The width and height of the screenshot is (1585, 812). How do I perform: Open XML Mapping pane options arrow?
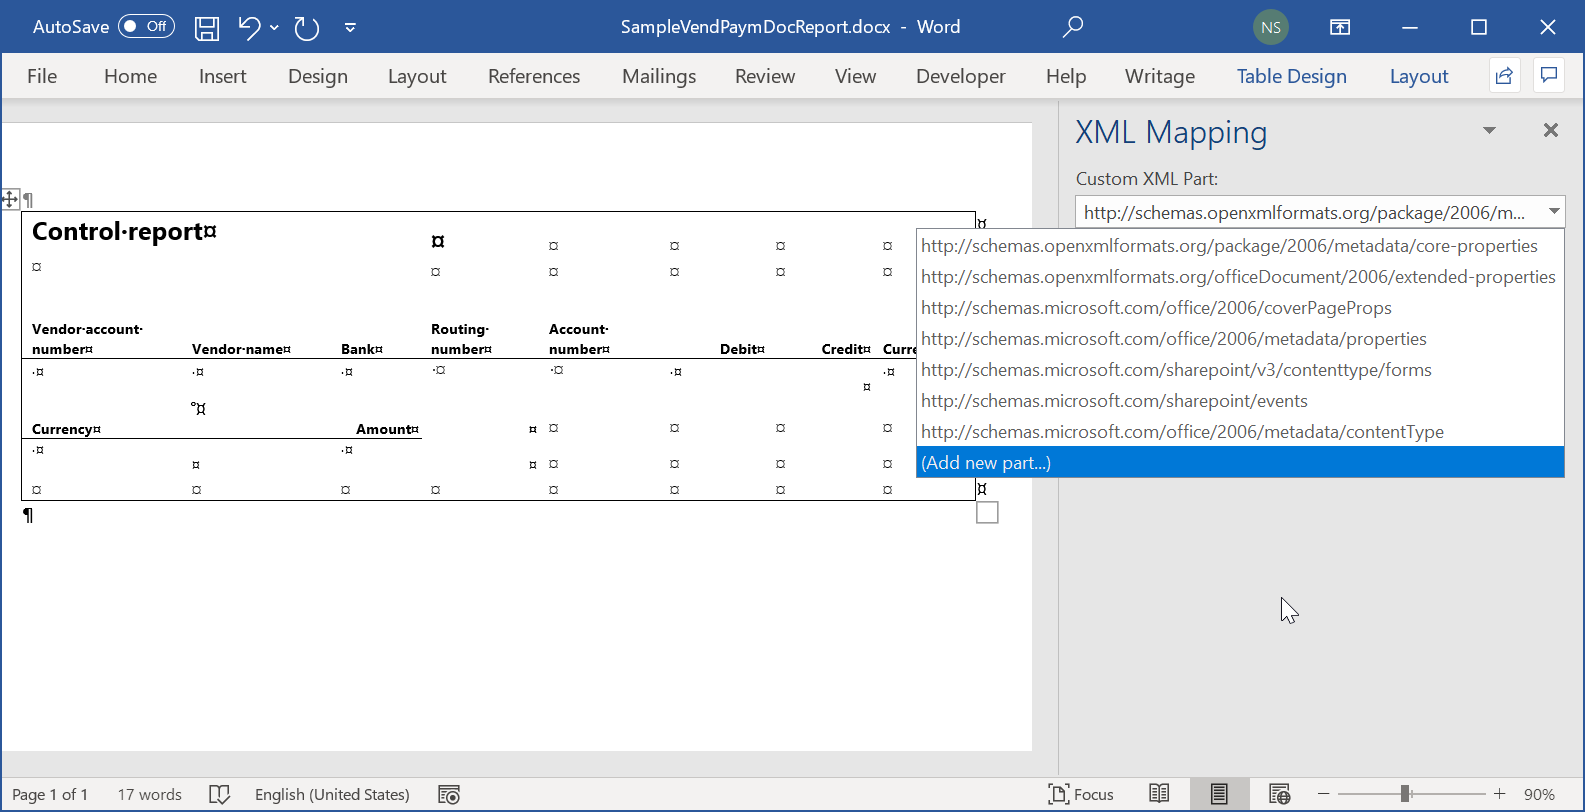(1489, 131)
